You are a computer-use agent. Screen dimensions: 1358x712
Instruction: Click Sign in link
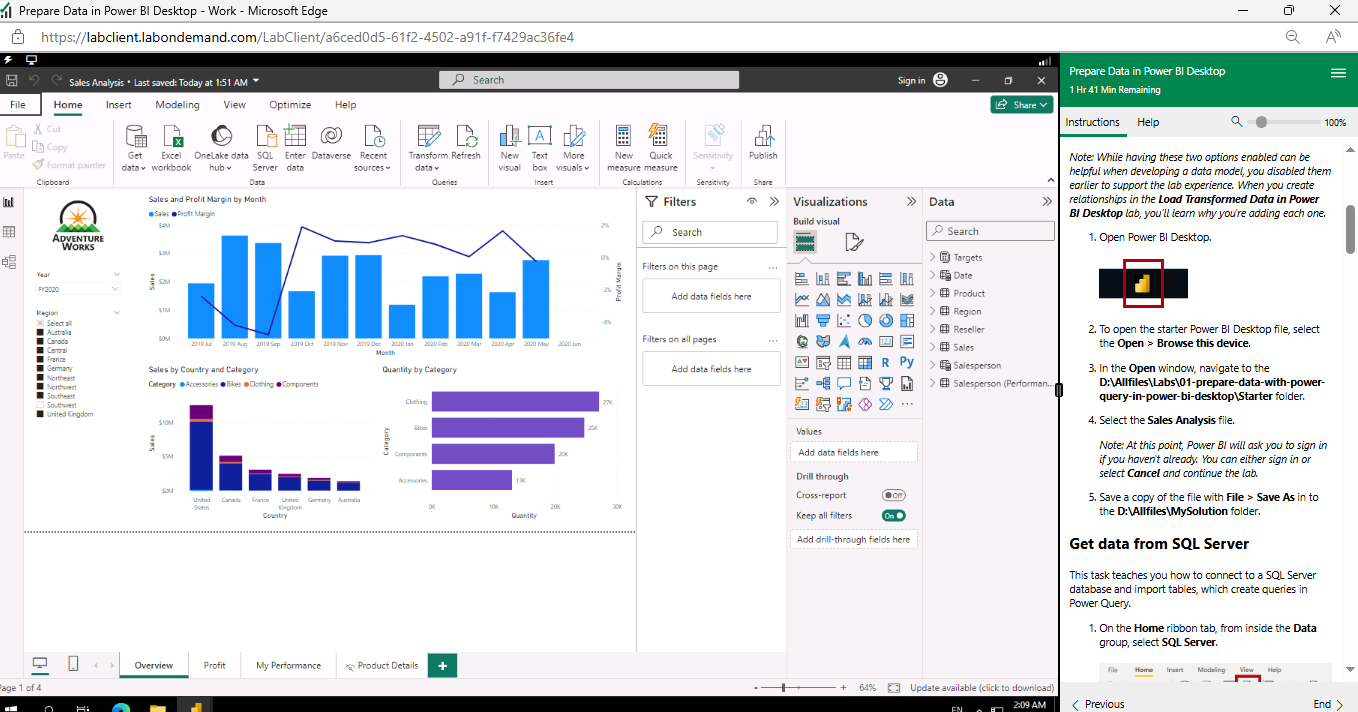click(911, 81)
